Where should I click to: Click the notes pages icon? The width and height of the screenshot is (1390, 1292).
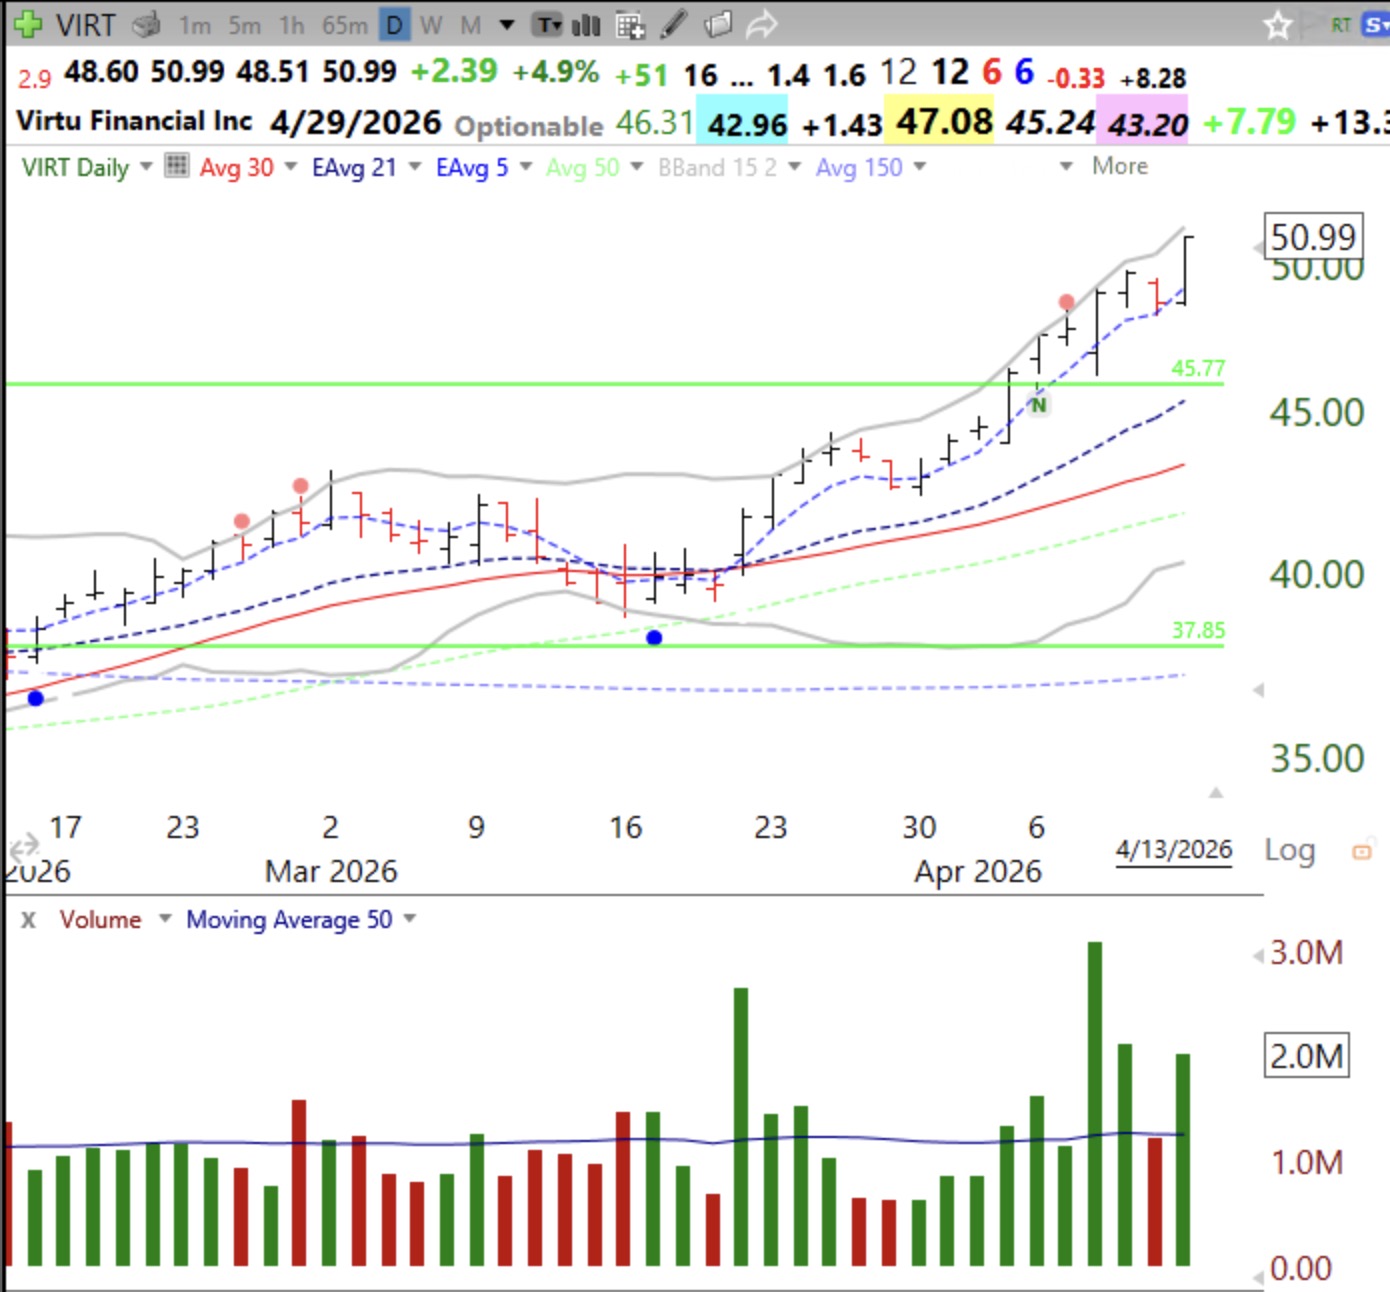coord(718,24)
